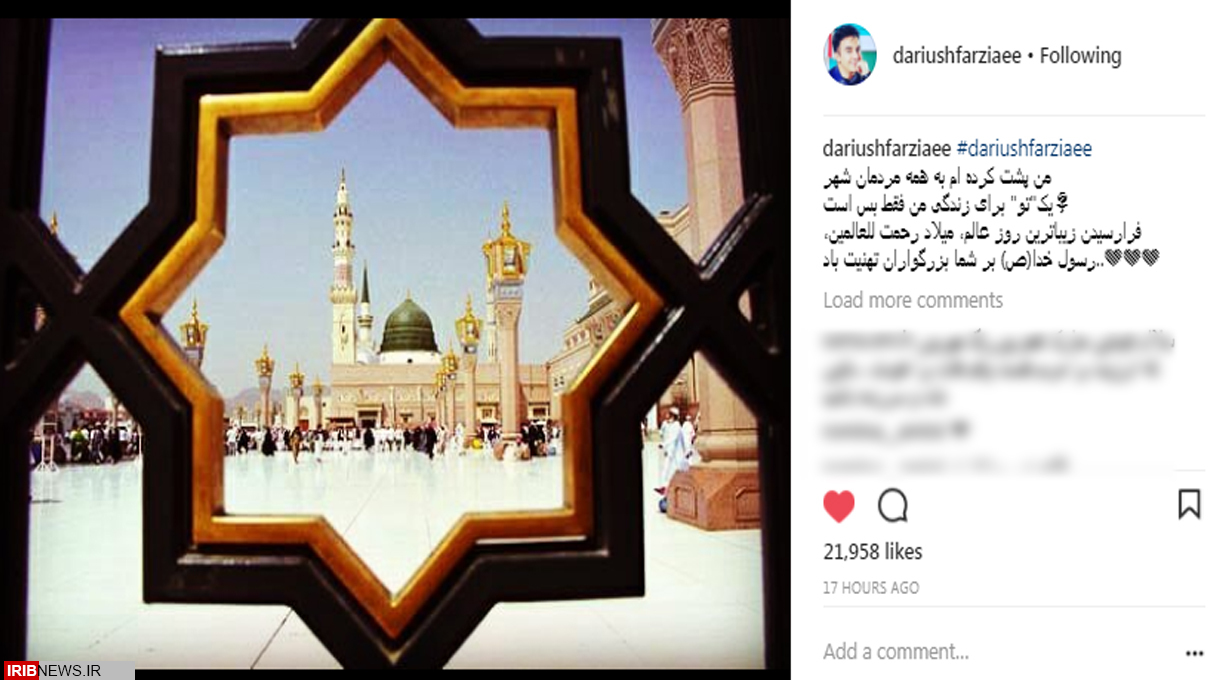Open the three-dot more options menu
Screen dimensions: 1208x680
click(x=1194, y=653)
